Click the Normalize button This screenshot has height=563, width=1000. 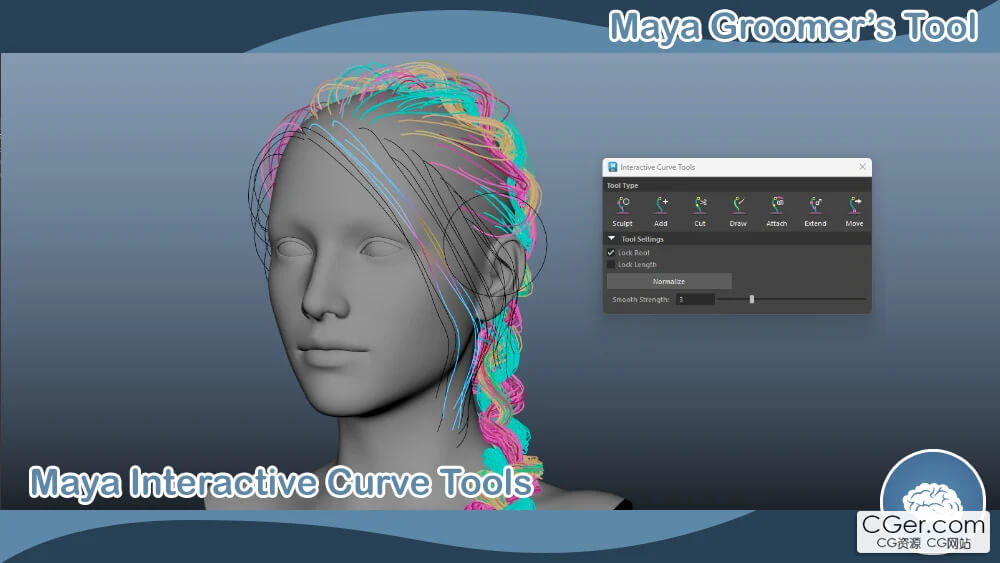coord(669,281)
